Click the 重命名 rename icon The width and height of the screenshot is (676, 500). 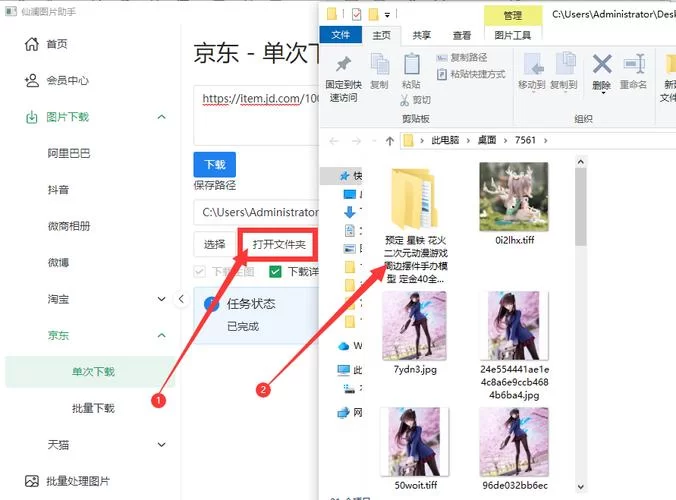coord(634,64)
